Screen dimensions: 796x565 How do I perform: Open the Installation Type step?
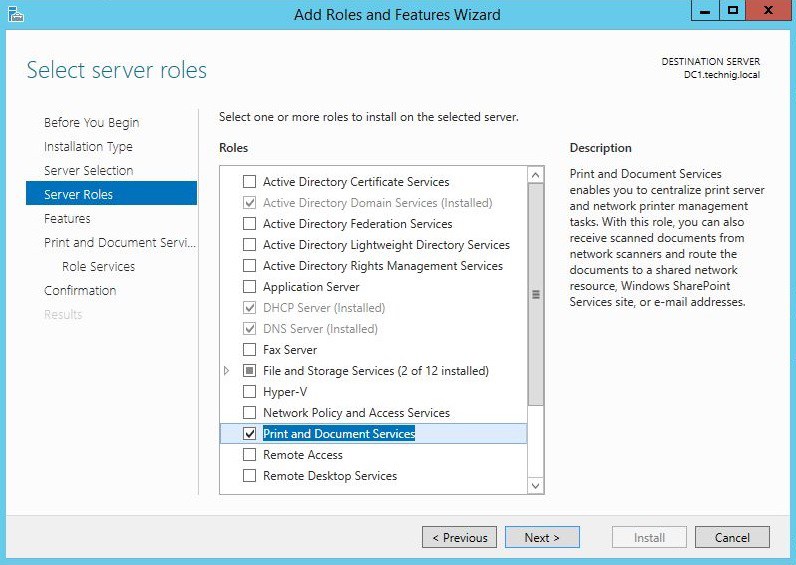88,146
